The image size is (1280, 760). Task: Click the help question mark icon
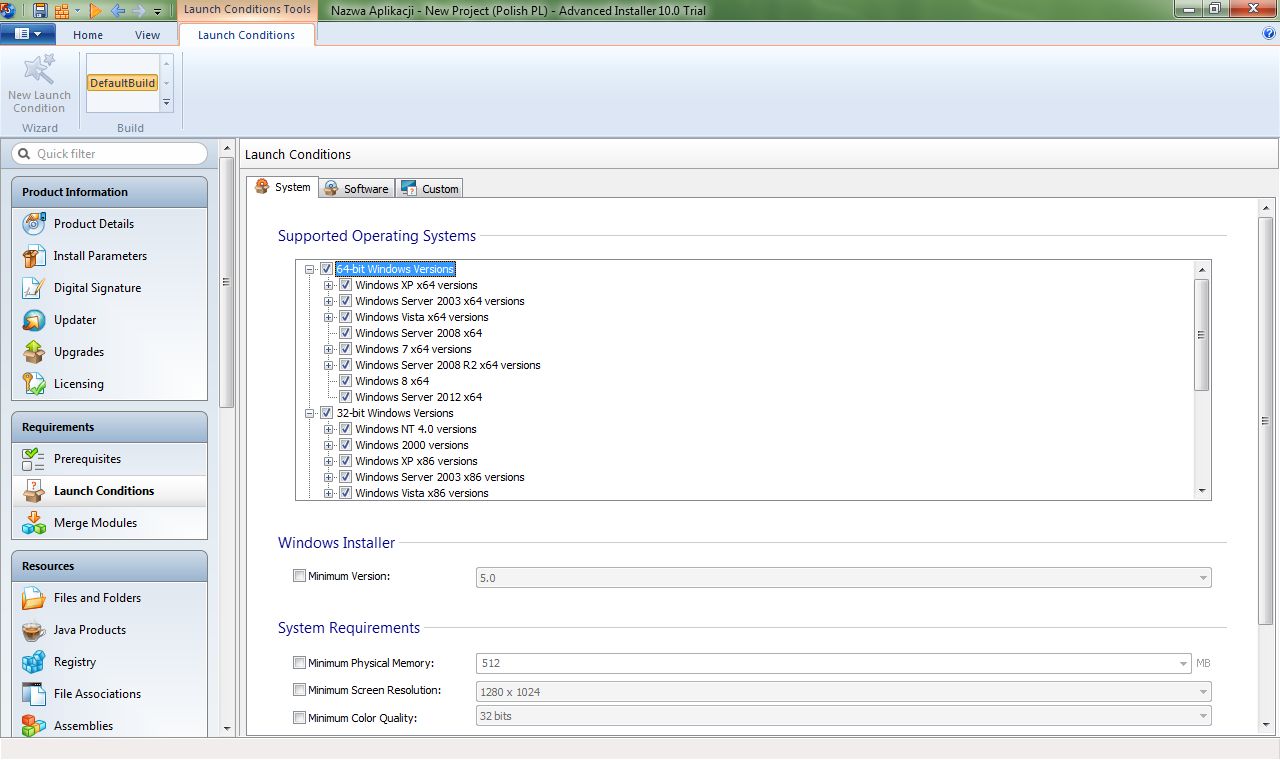pyautogui.click(x=1269, y=33)
